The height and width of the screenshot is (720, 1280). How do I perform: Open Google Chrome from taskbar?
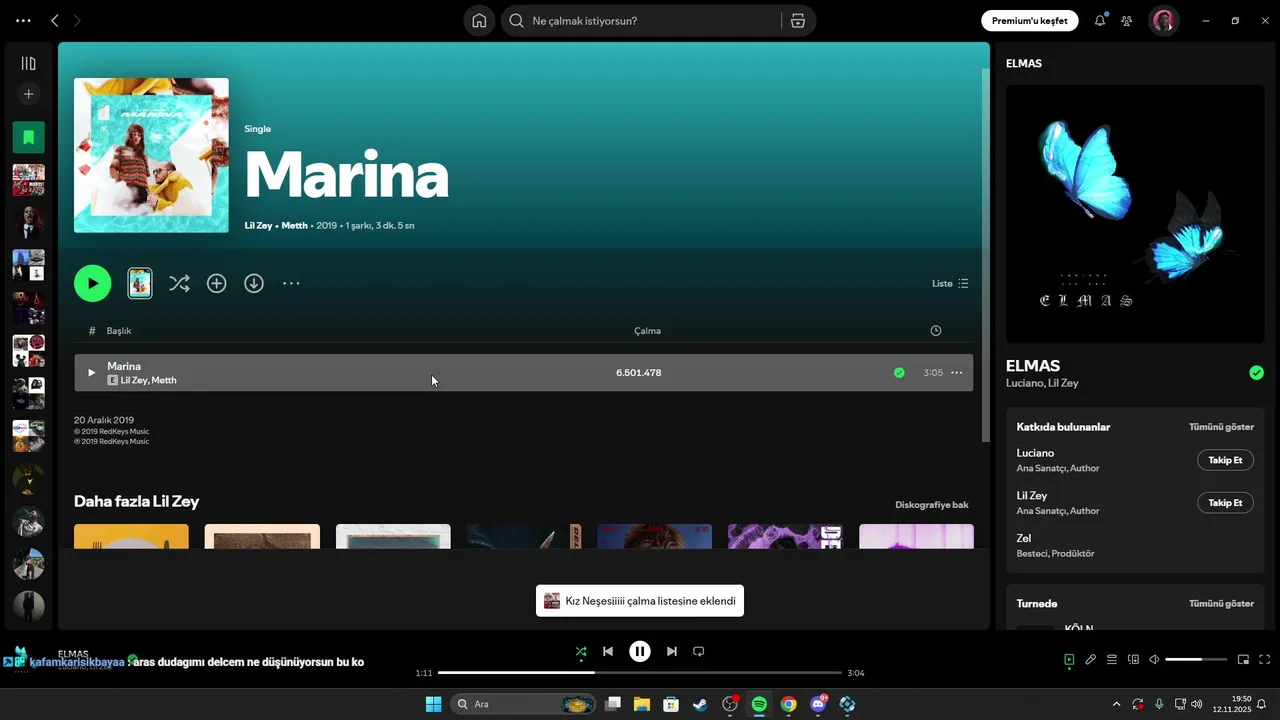coord(789,704)
